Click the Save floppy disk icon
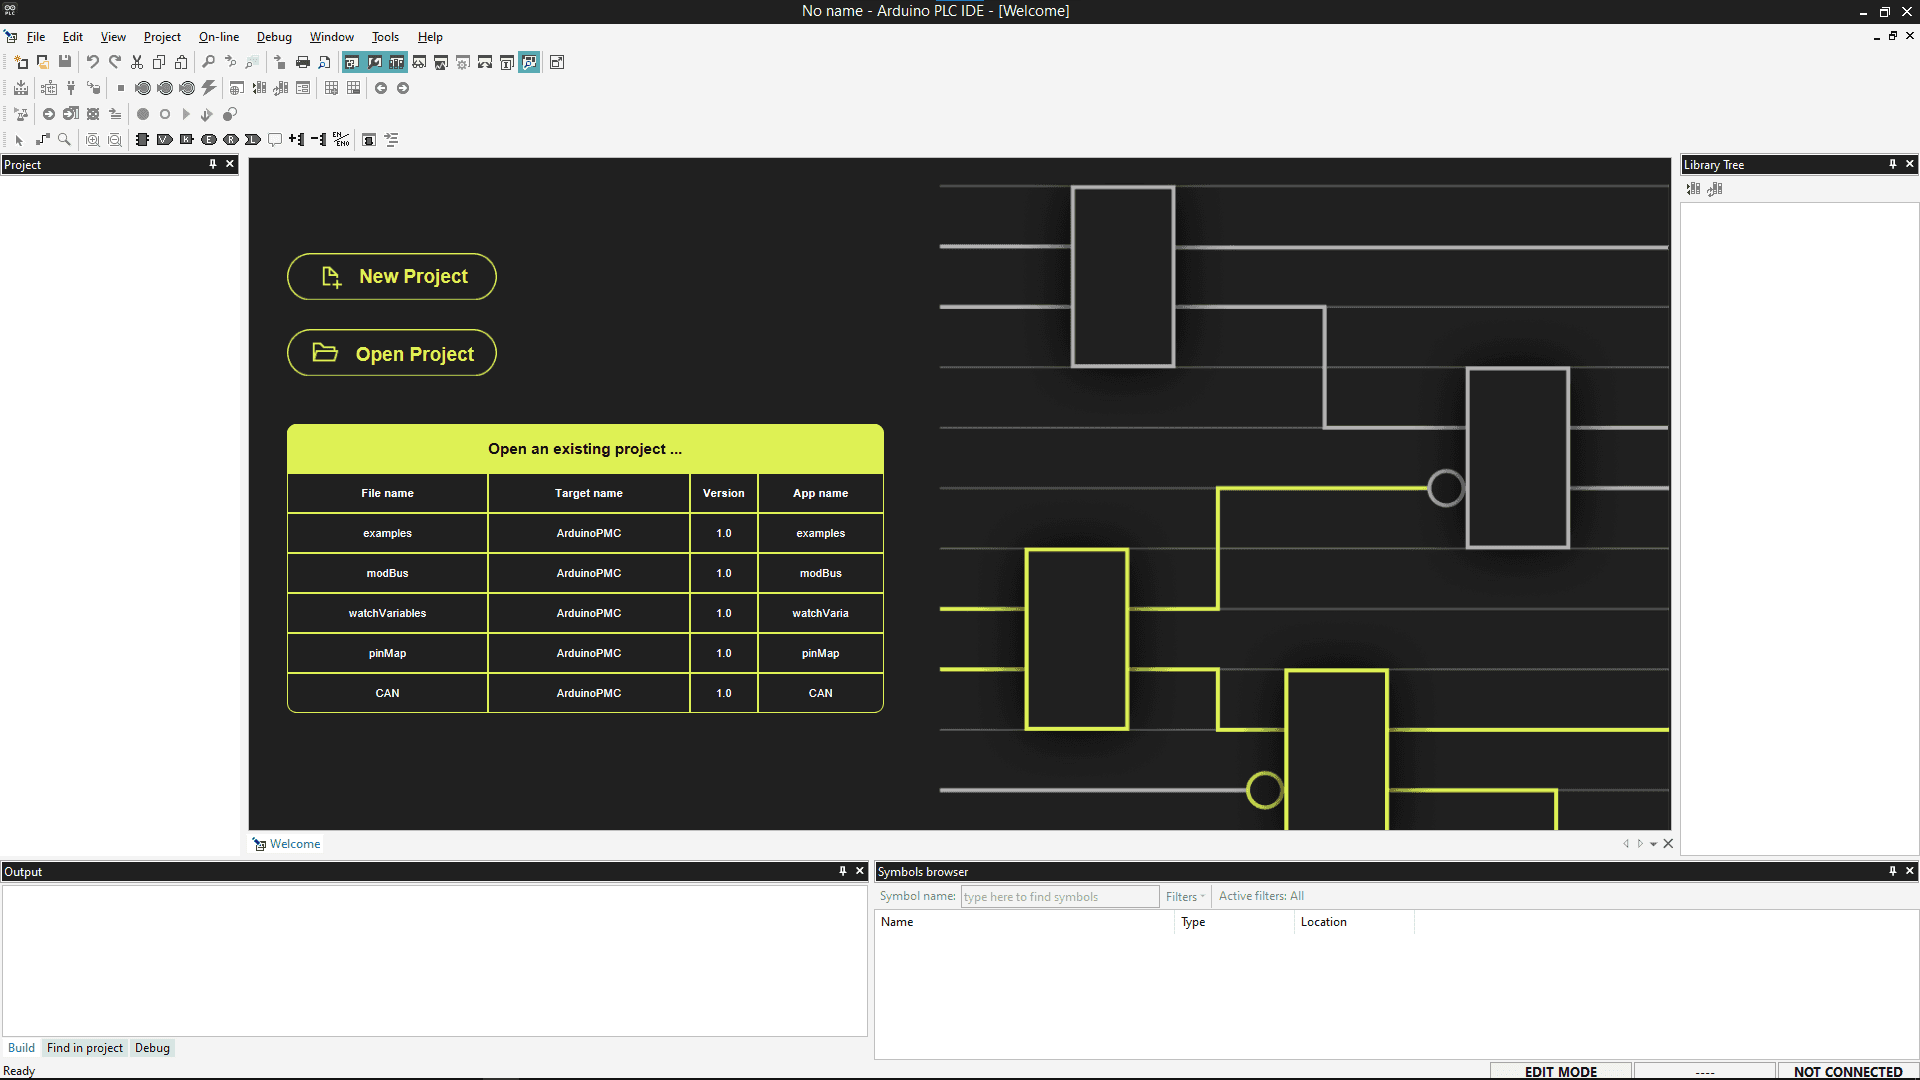The height and width of the screenshot is (1080, 1920). [x=65, y=62]
